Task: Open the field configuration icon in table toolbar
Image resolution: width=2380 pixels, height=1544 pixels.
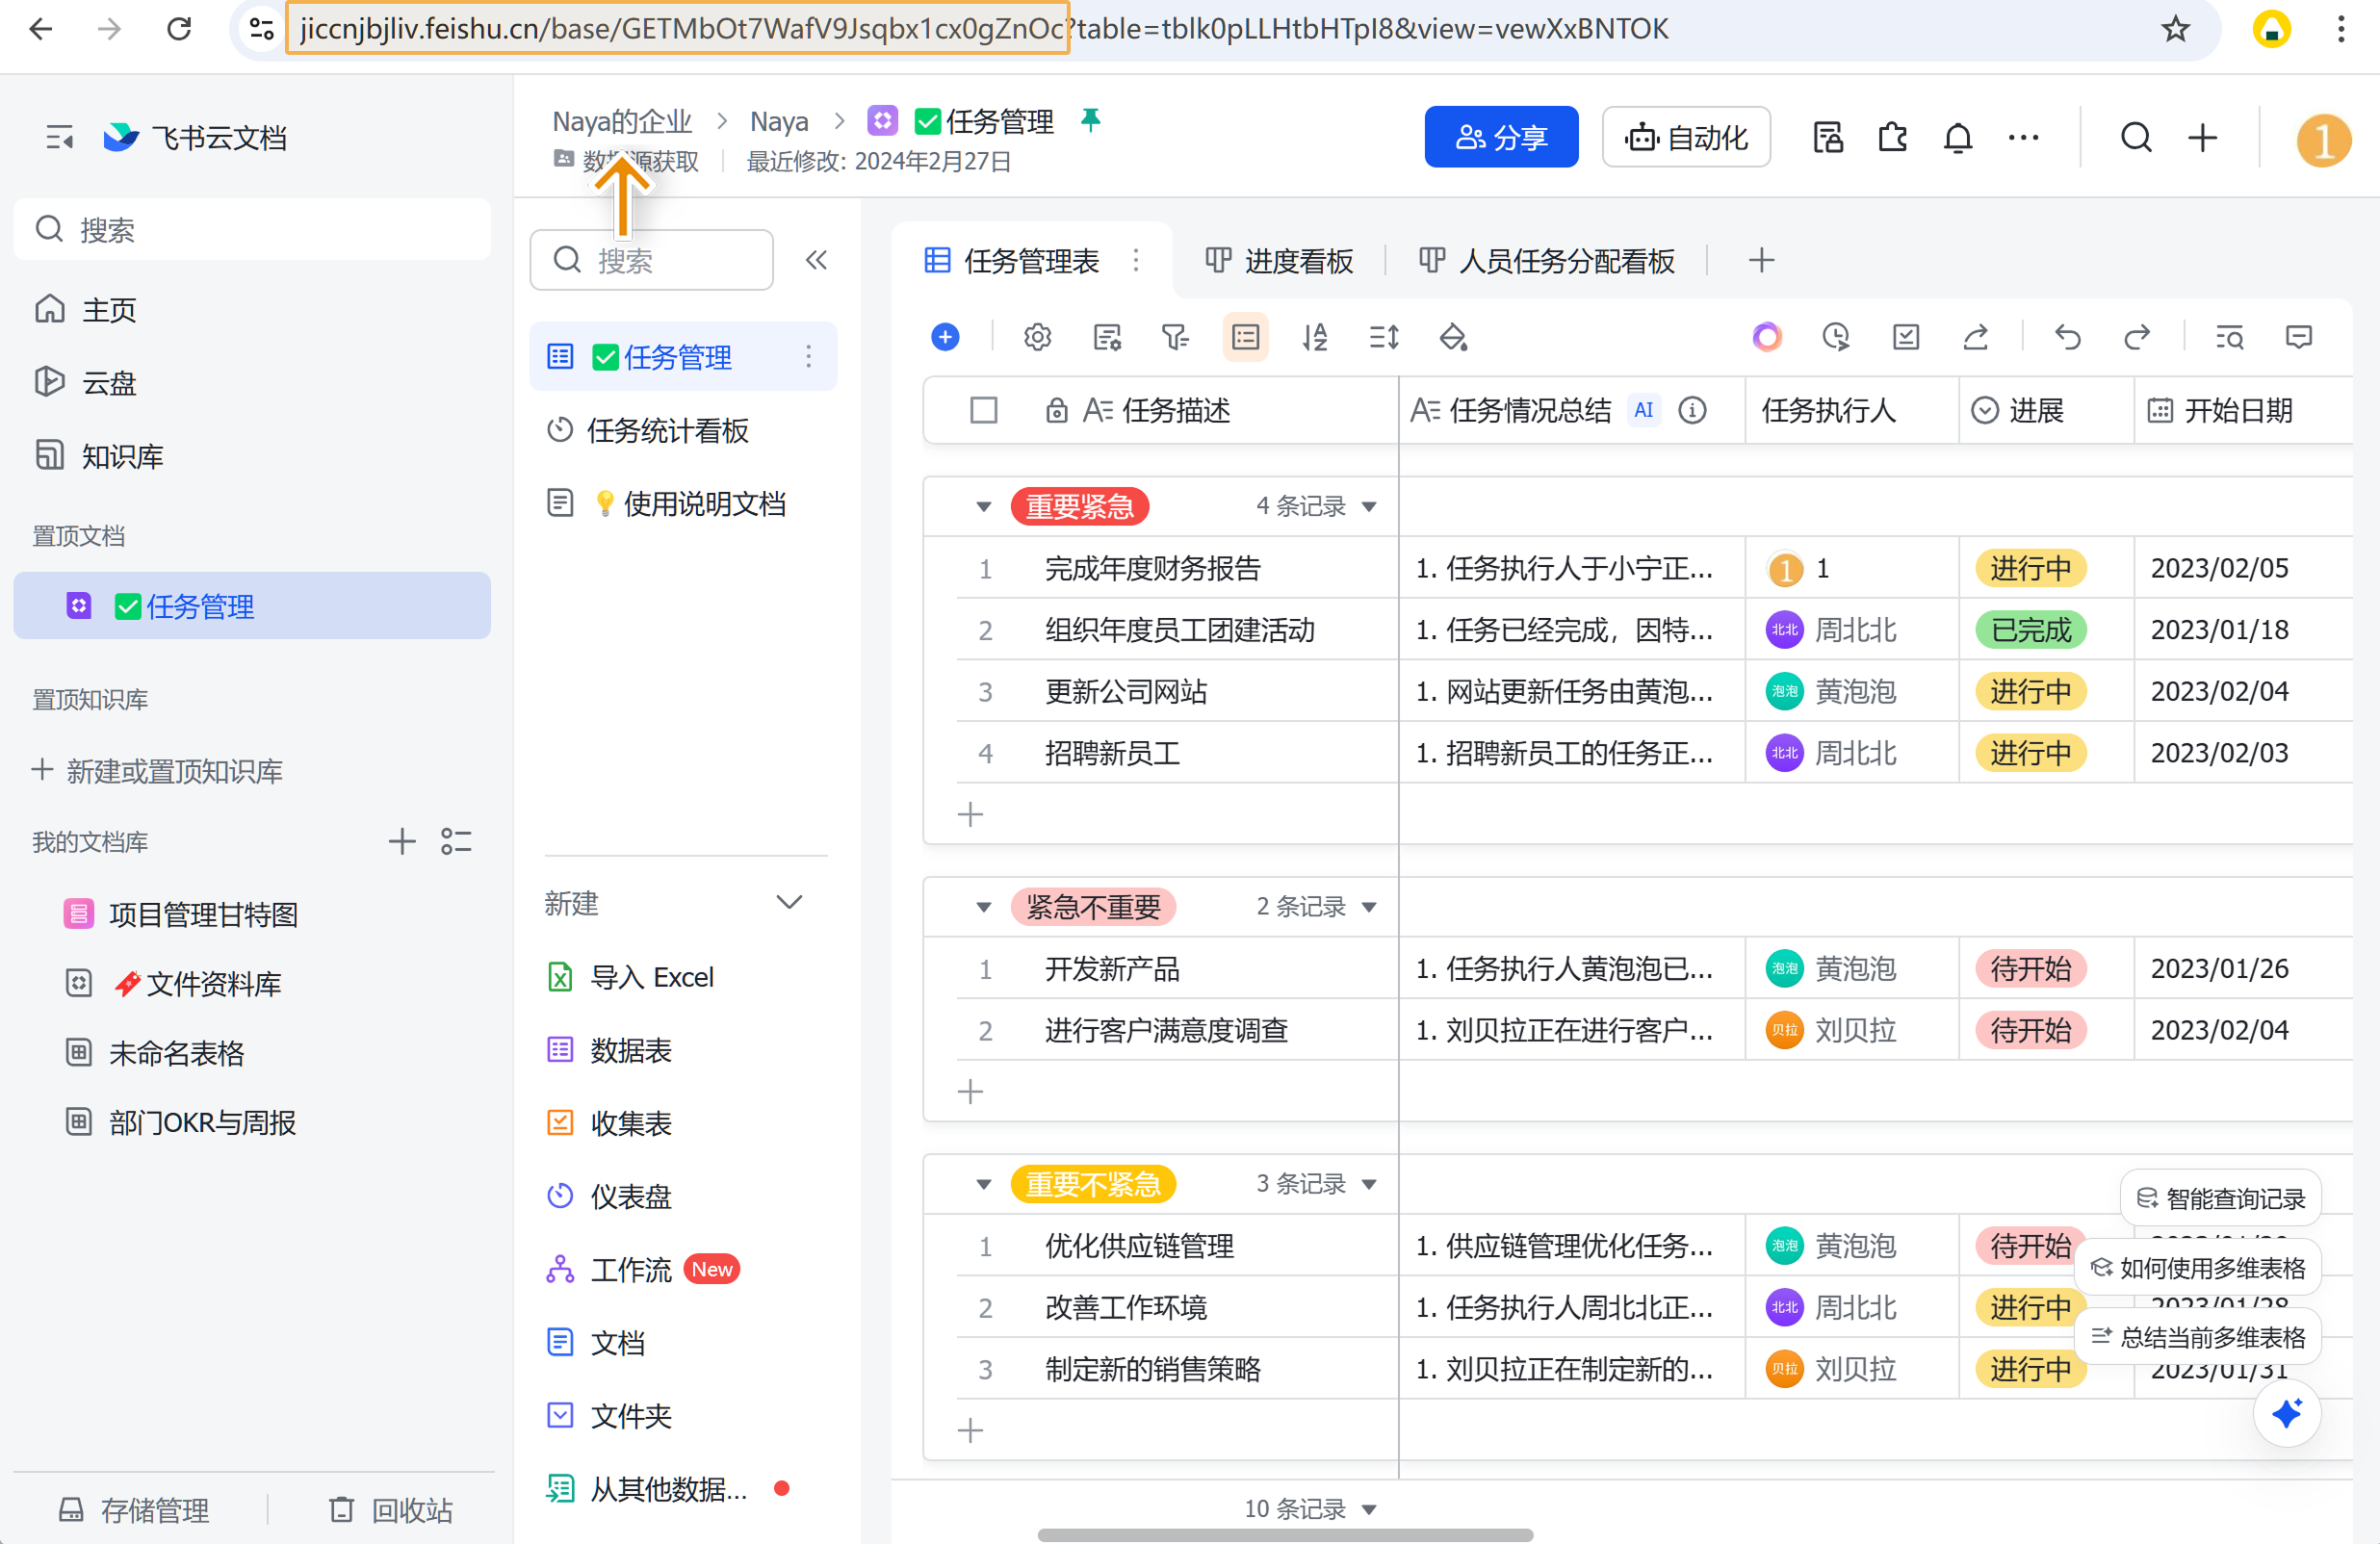Action: [1107, 337]
